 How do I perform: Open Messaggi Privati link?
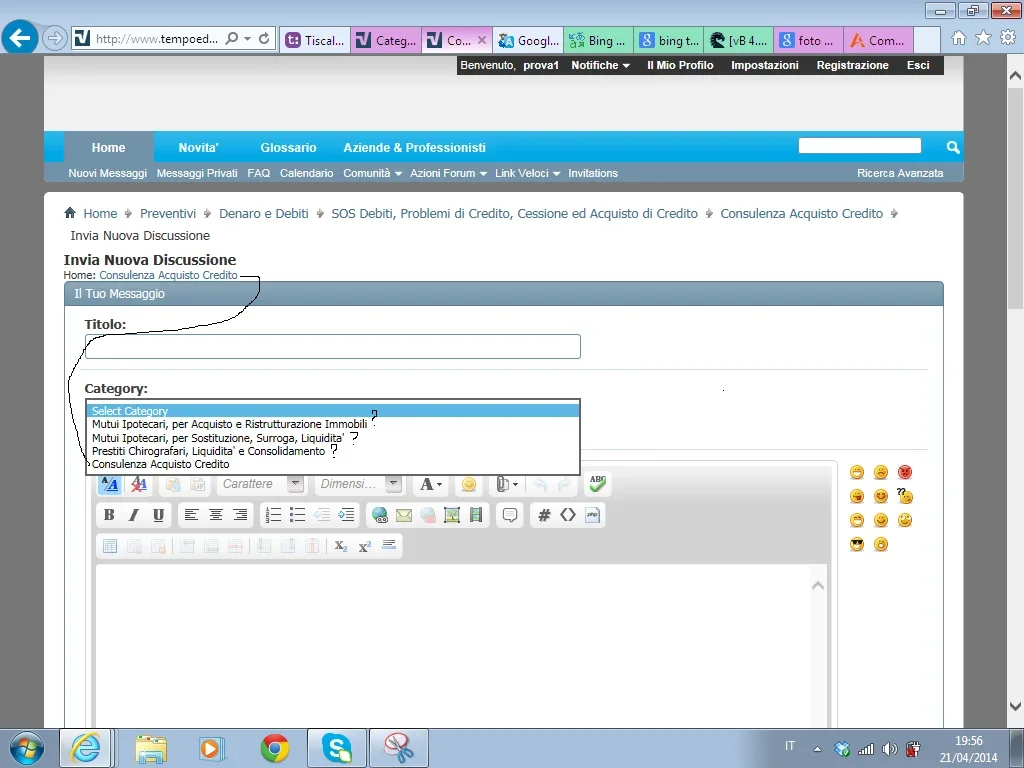[x=197, y=173]
